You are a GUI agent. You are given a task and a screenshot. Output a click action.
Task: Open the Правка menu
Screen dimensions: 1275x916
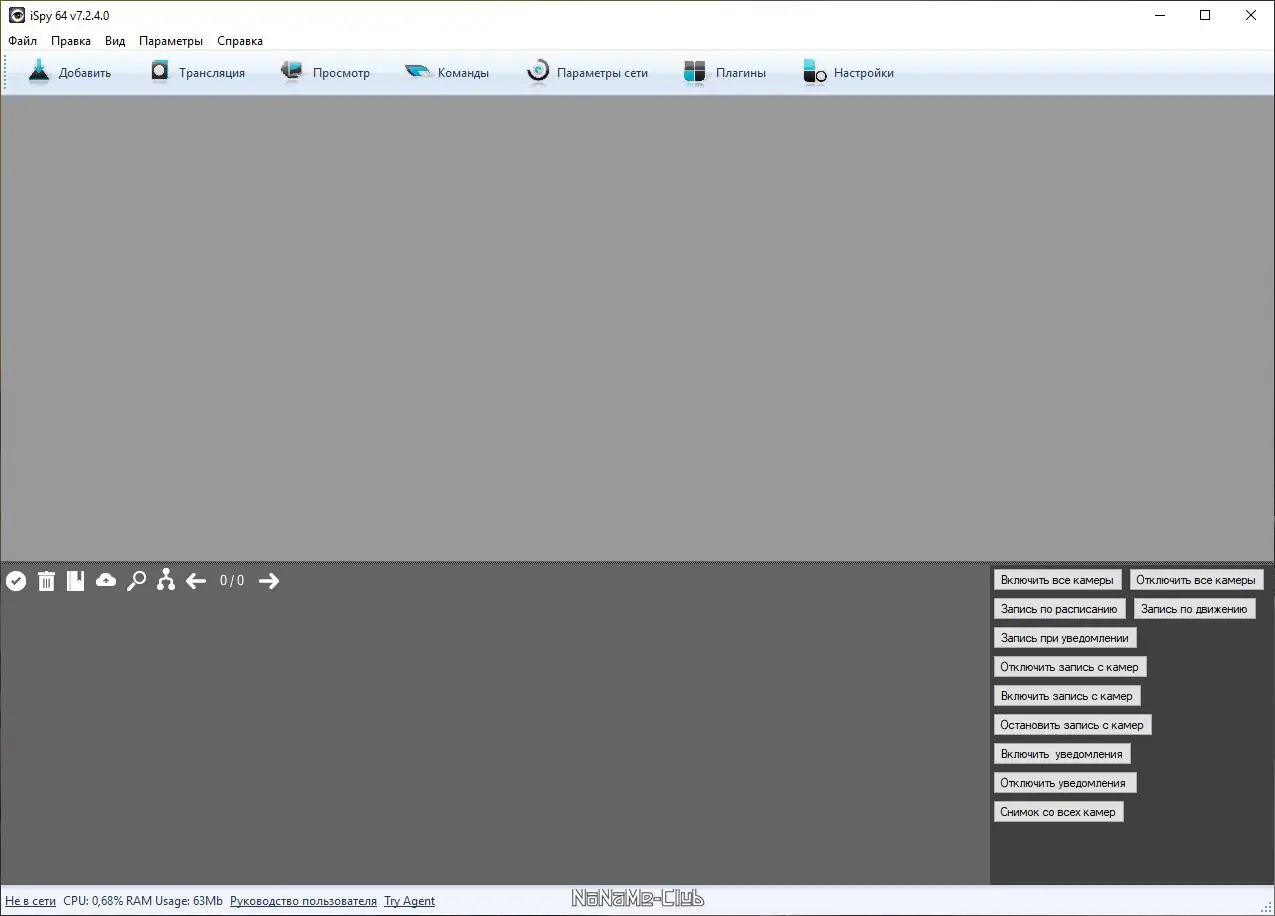tap(71, 41)
